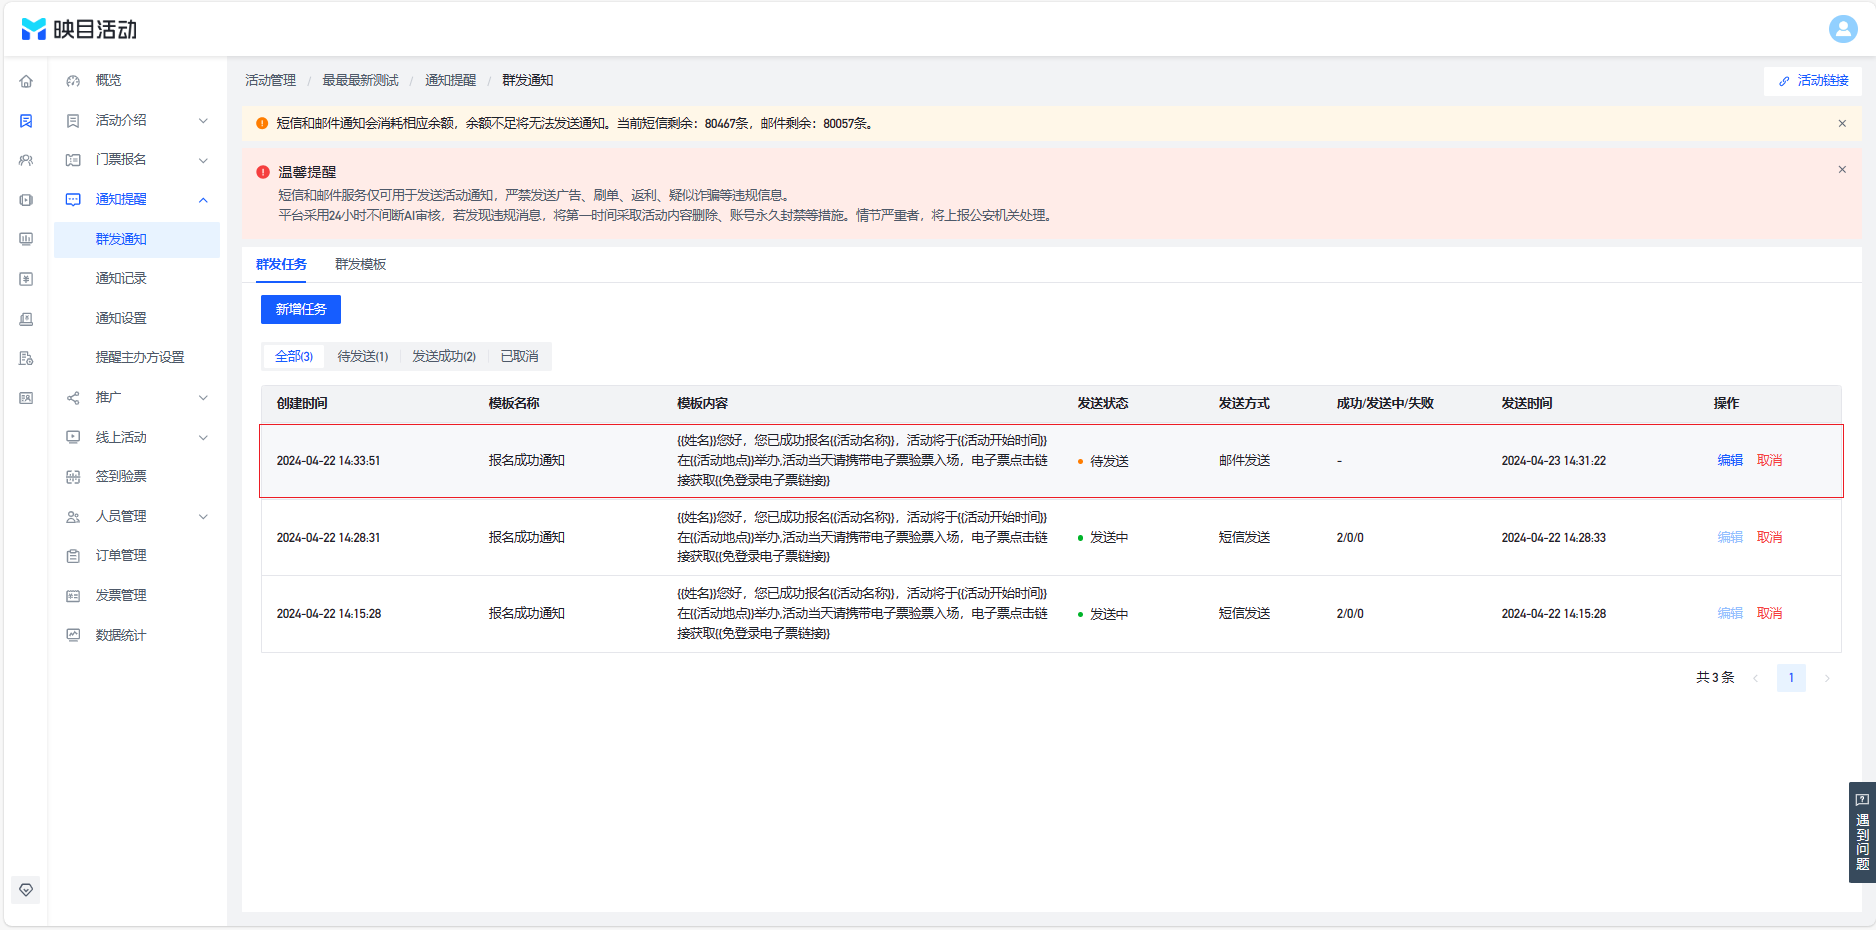Viewport: 1876px width, 930px height.
Task: Filter by 全部(3) tab
Action: (294, 357)
